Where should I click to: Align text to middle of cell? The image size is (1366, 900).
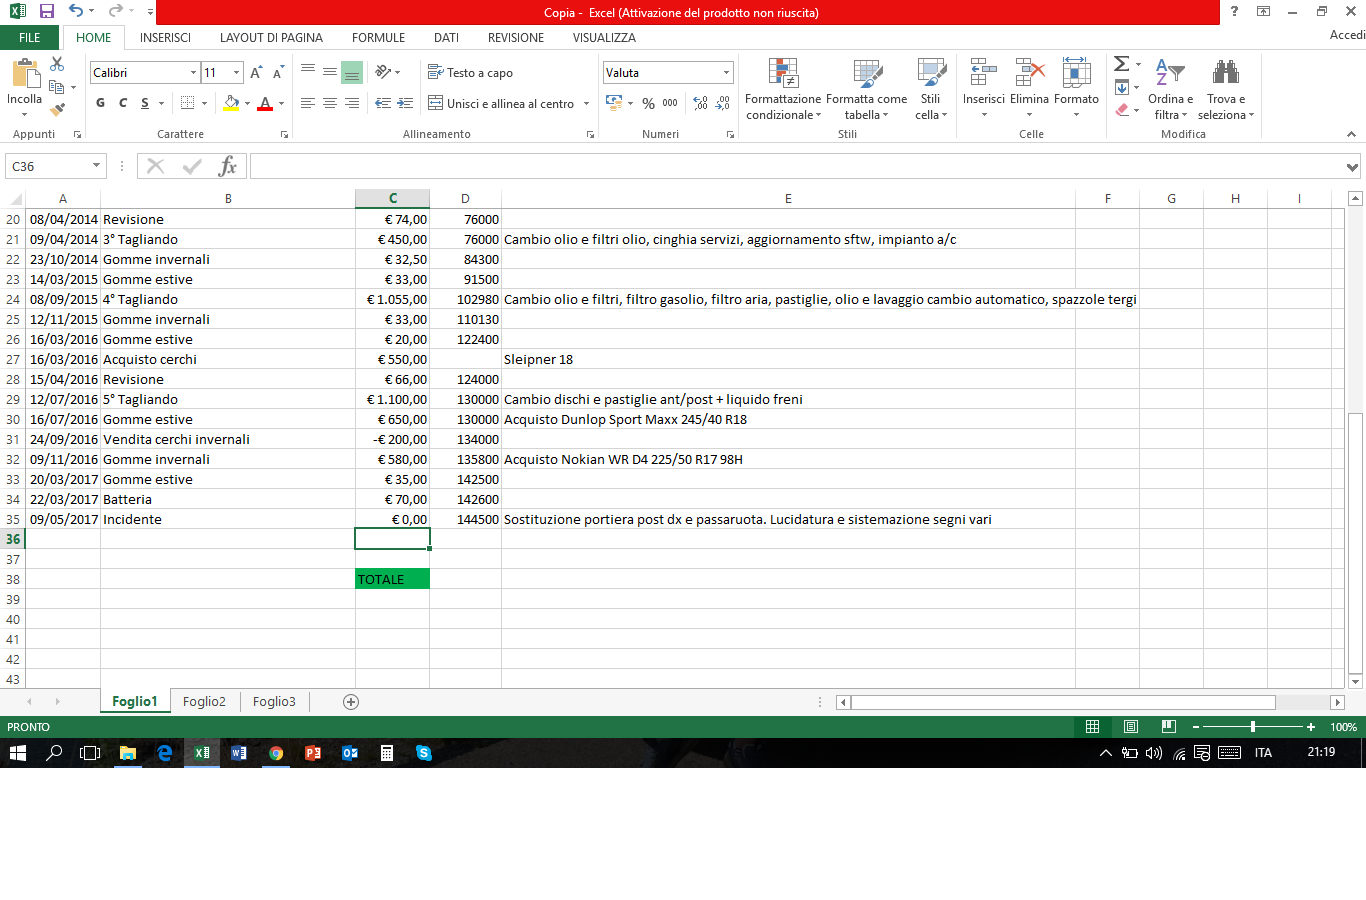point(330,72)
